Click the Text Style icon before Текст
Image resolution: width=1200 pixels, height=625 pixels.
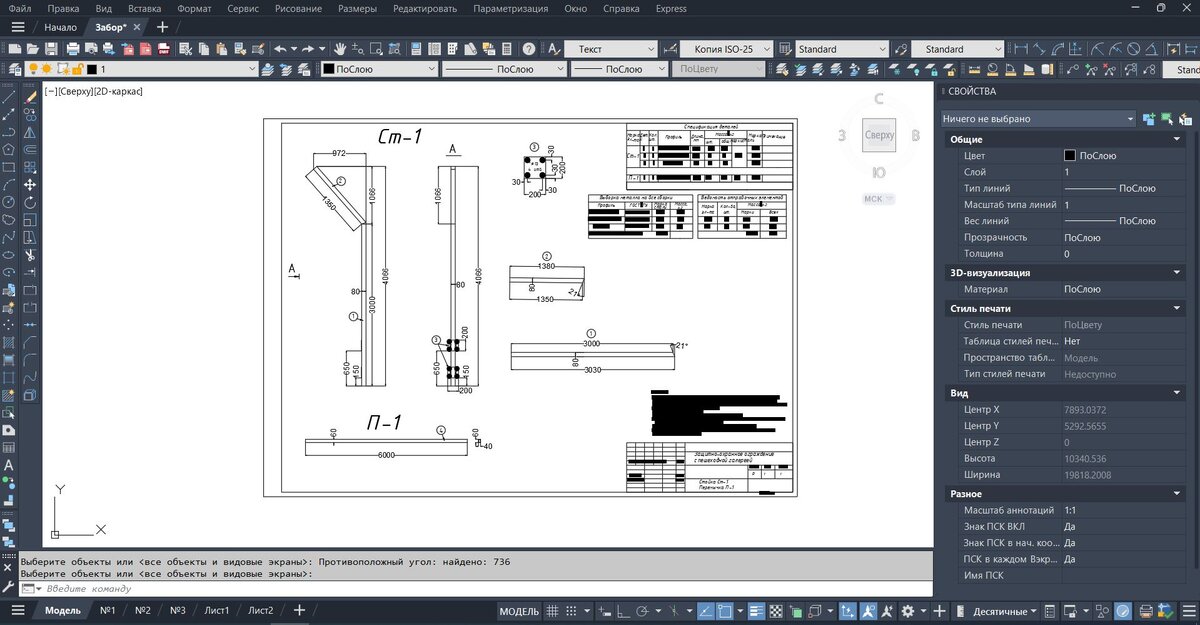(x=553, y=48)
